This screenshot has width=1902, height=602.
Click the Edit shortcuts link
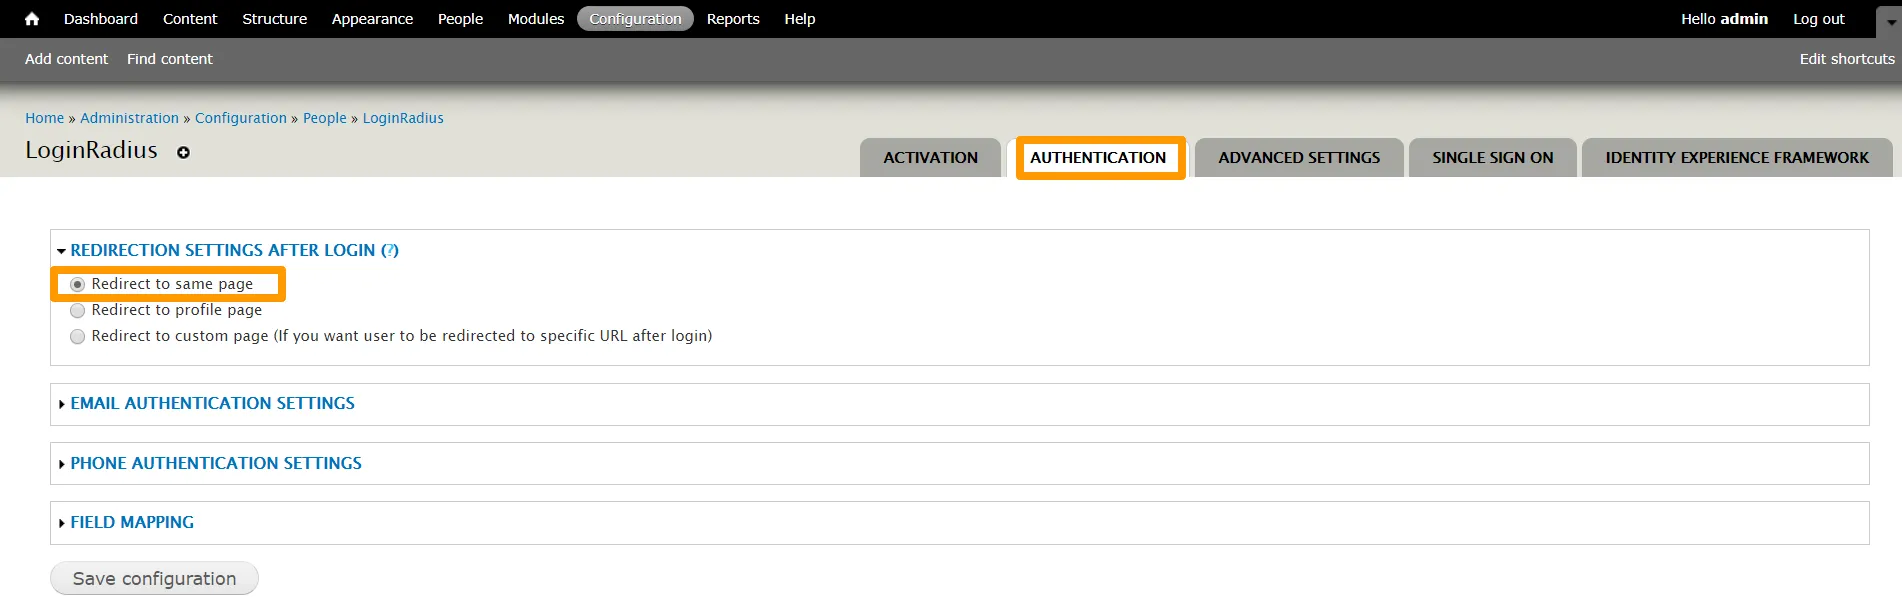point(1847,59)
